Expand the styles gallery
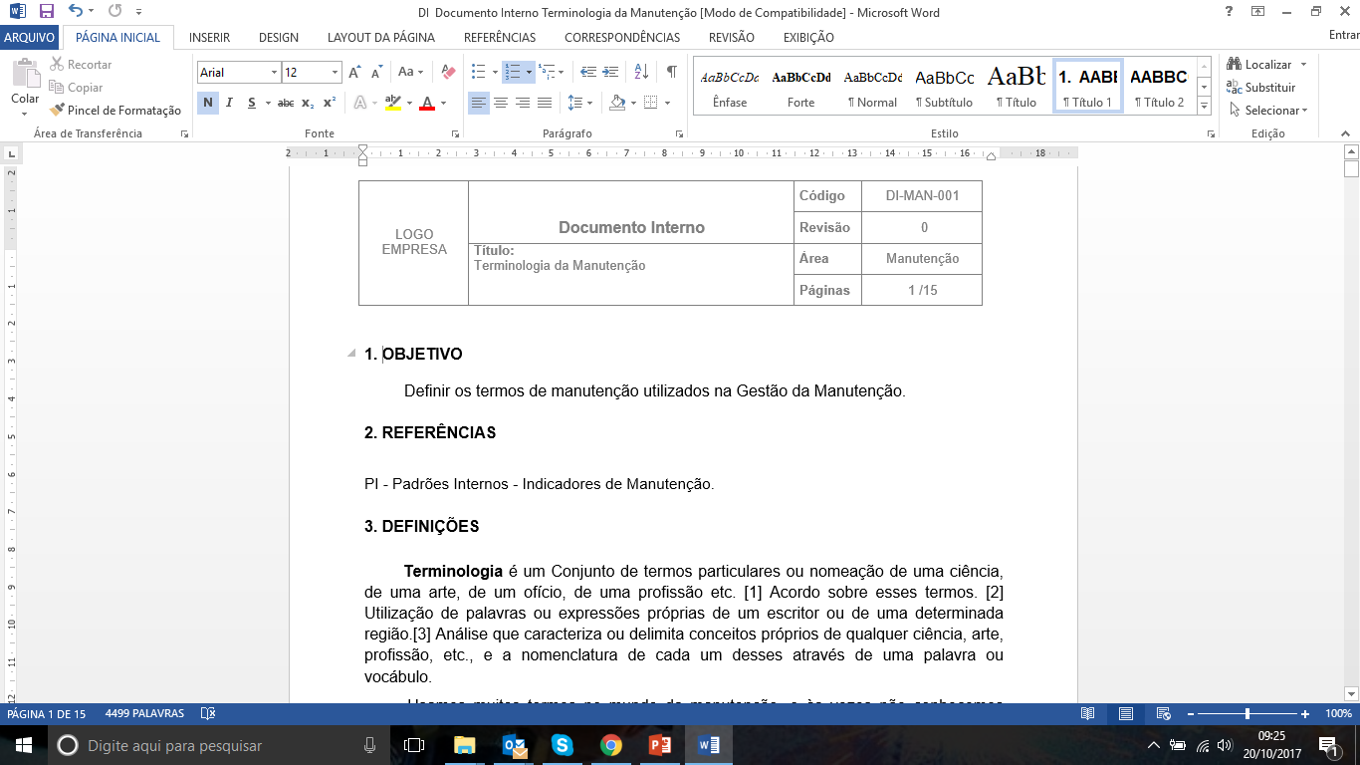 click(x=1204, y=106)
